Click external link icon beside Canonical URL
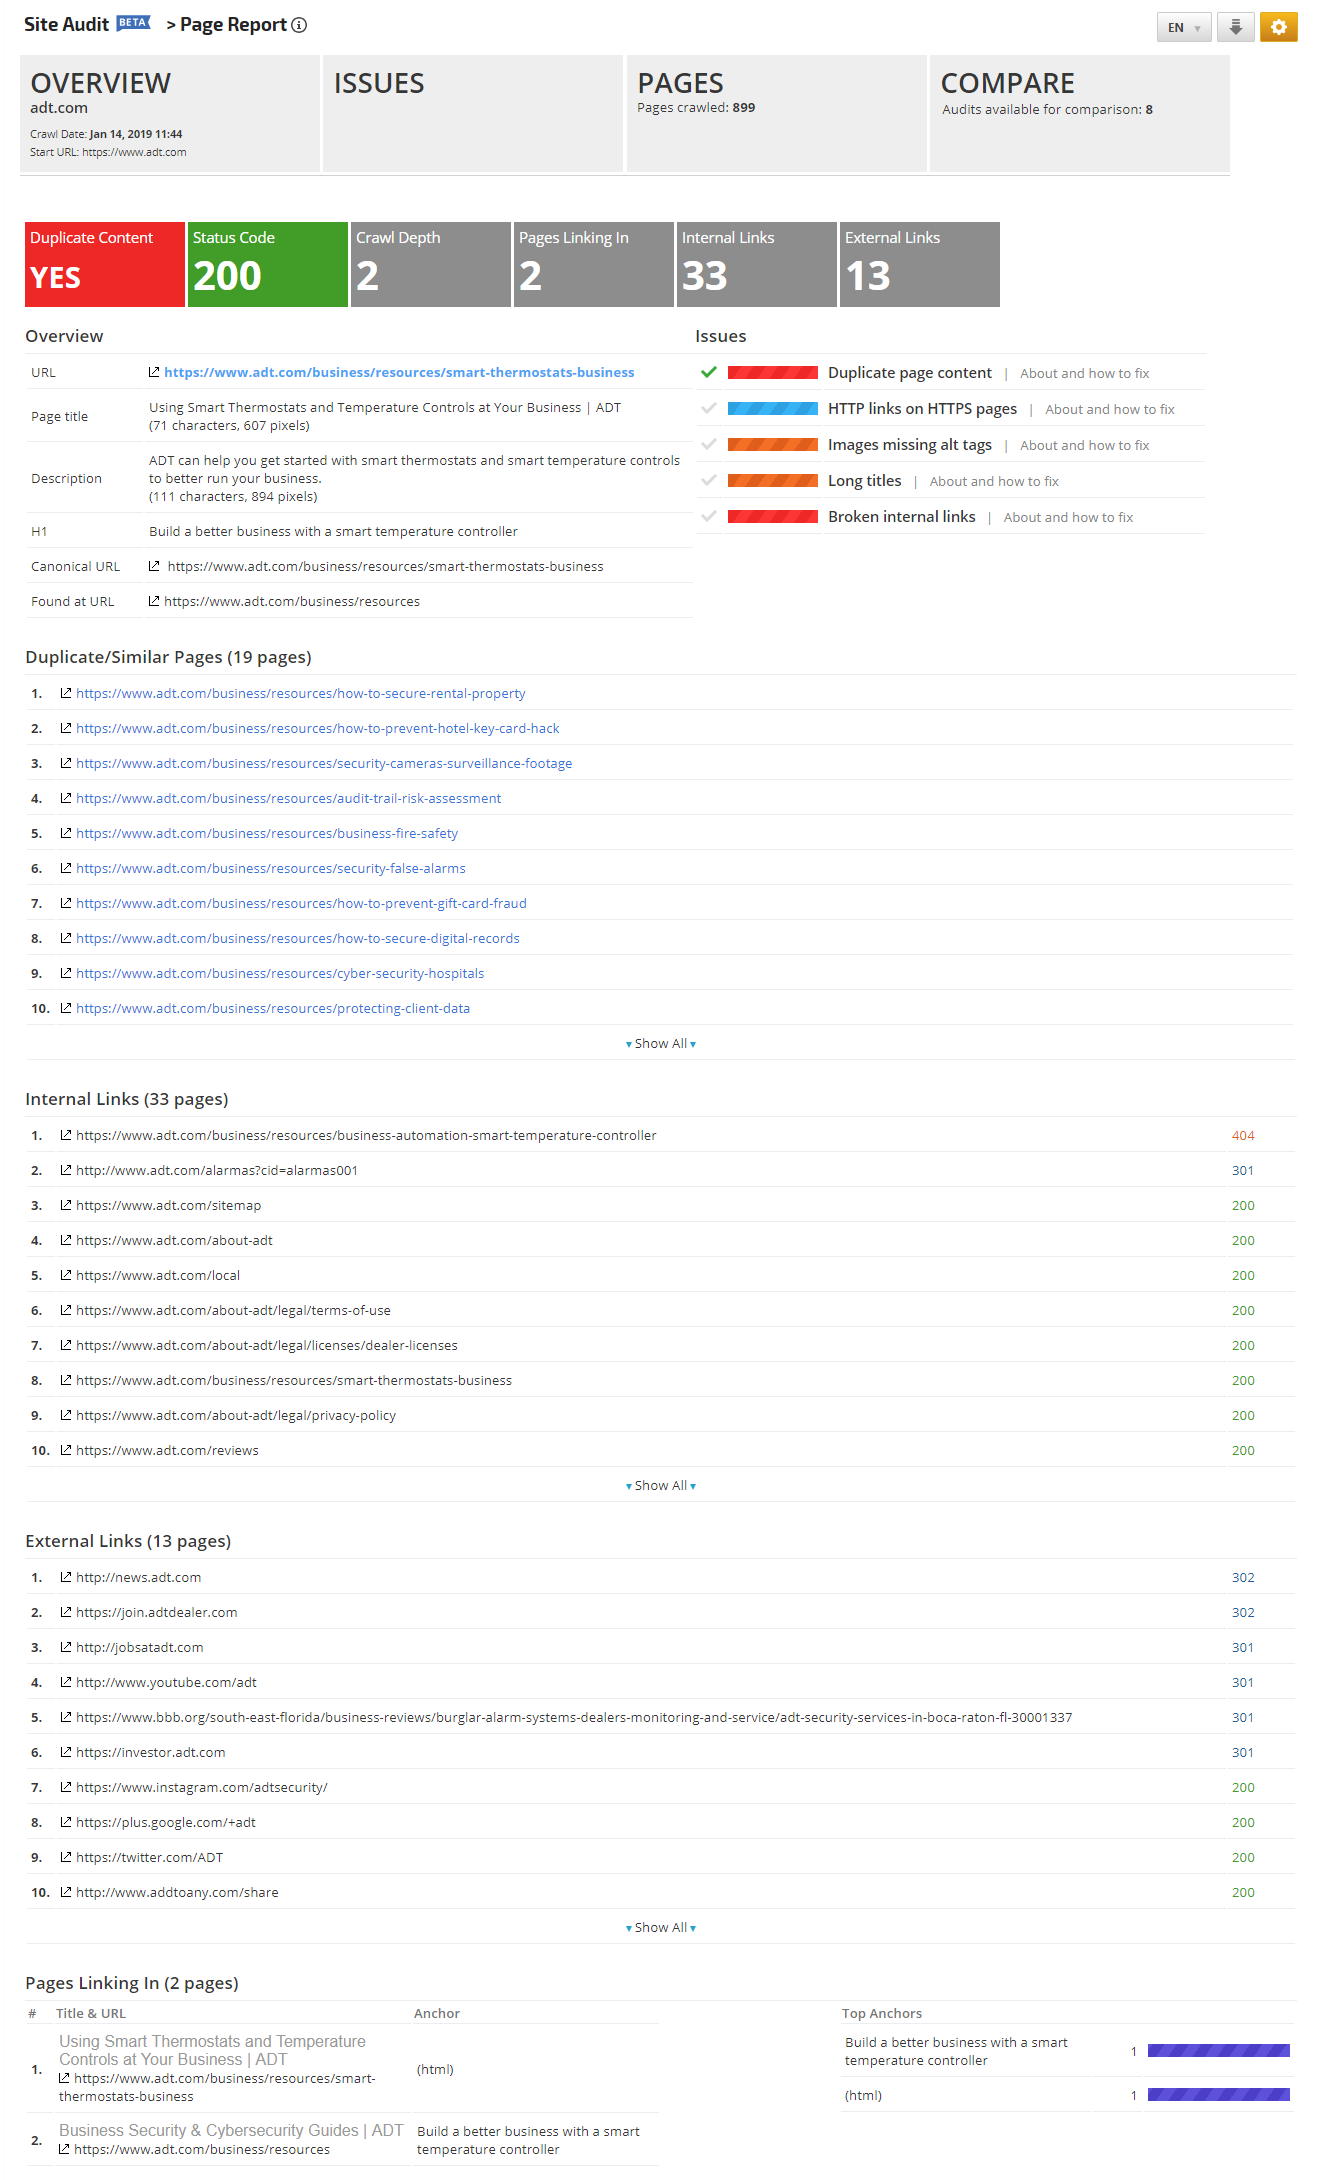 point(154,566)
